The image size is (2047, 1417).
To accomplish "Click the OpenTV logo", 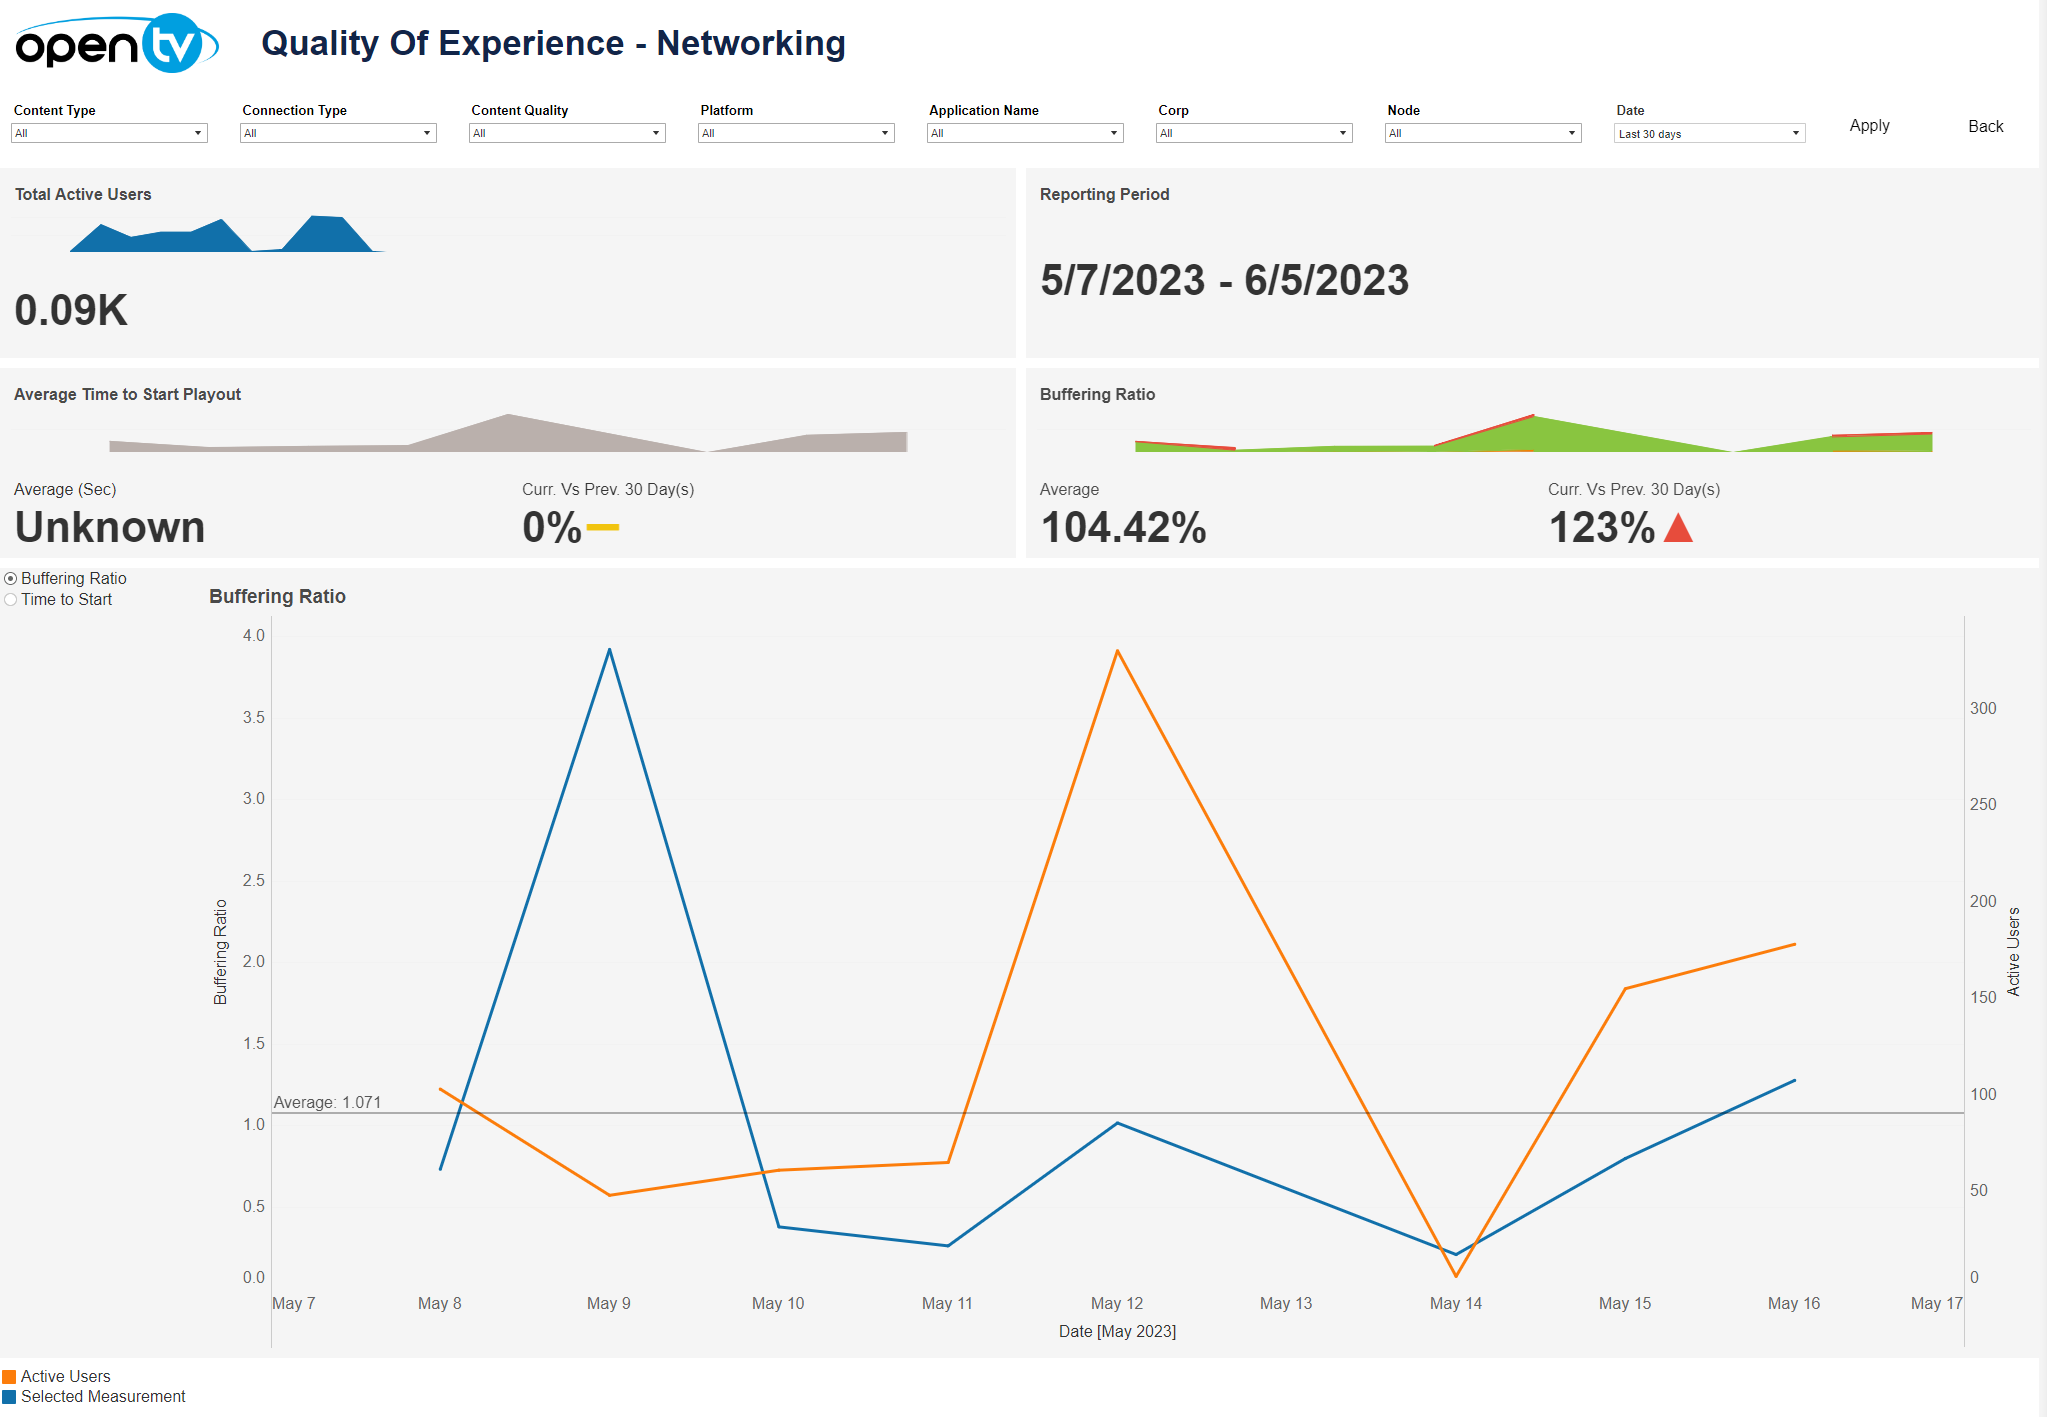I will (x=116, y=44).
